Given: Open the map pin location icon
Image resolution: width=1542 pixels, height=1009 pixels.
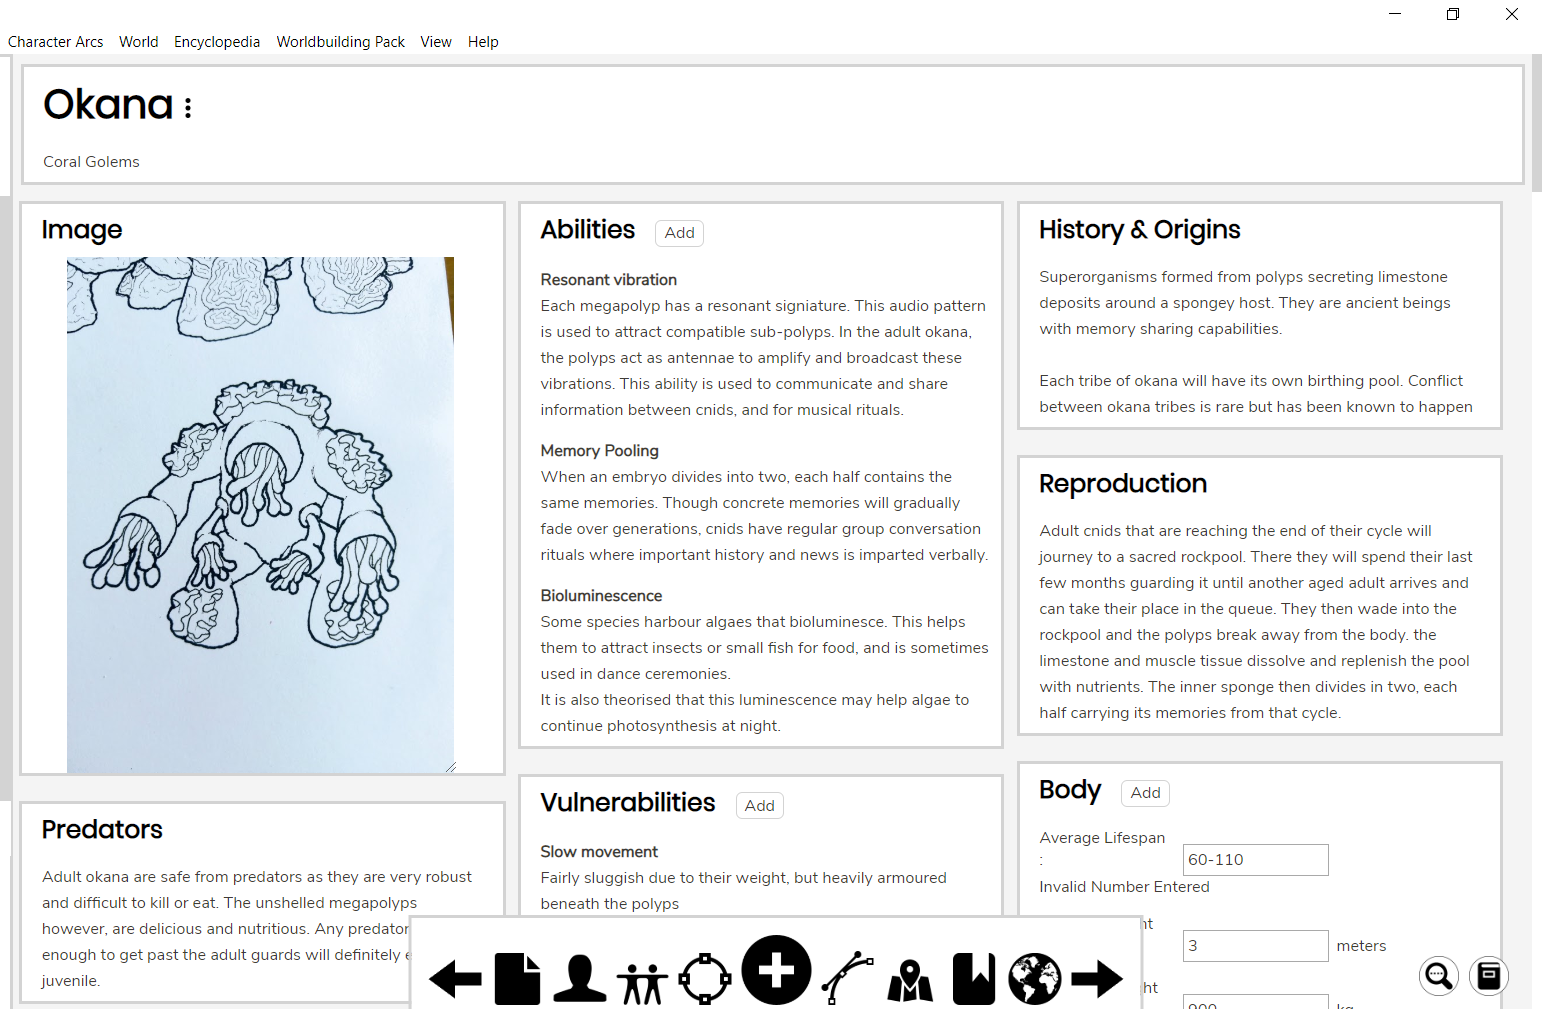Looking at the screenshot, I should click(910, 980).
